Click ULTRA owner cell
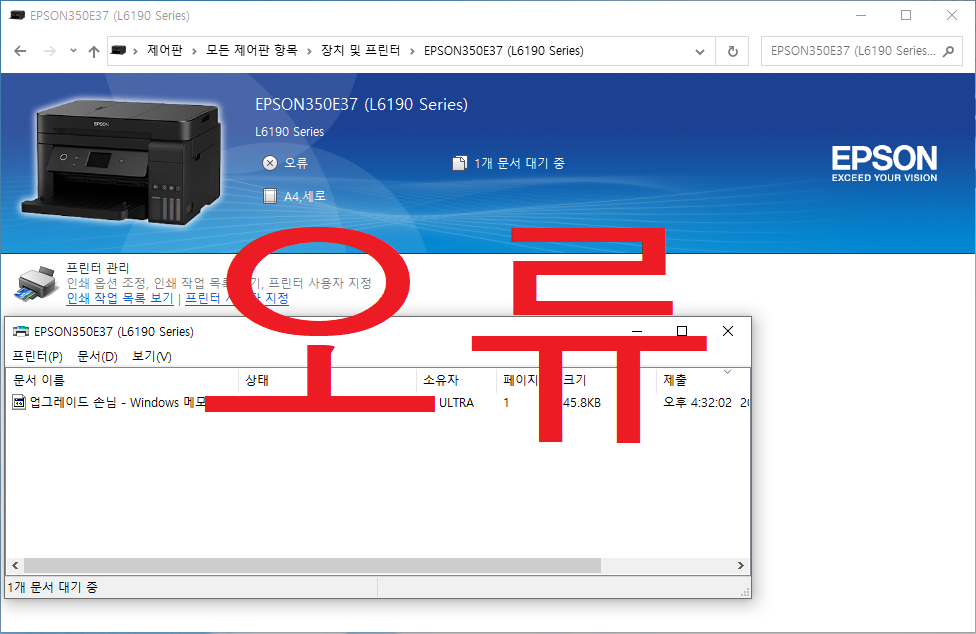Screen dimensions: 976x634 (x=456, y=403)
